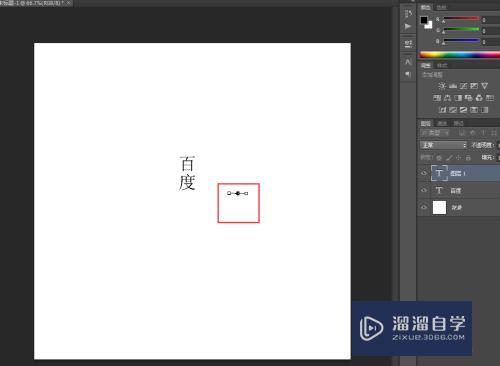Add a Photo Filter adjustment layer

tap(469, 98)
